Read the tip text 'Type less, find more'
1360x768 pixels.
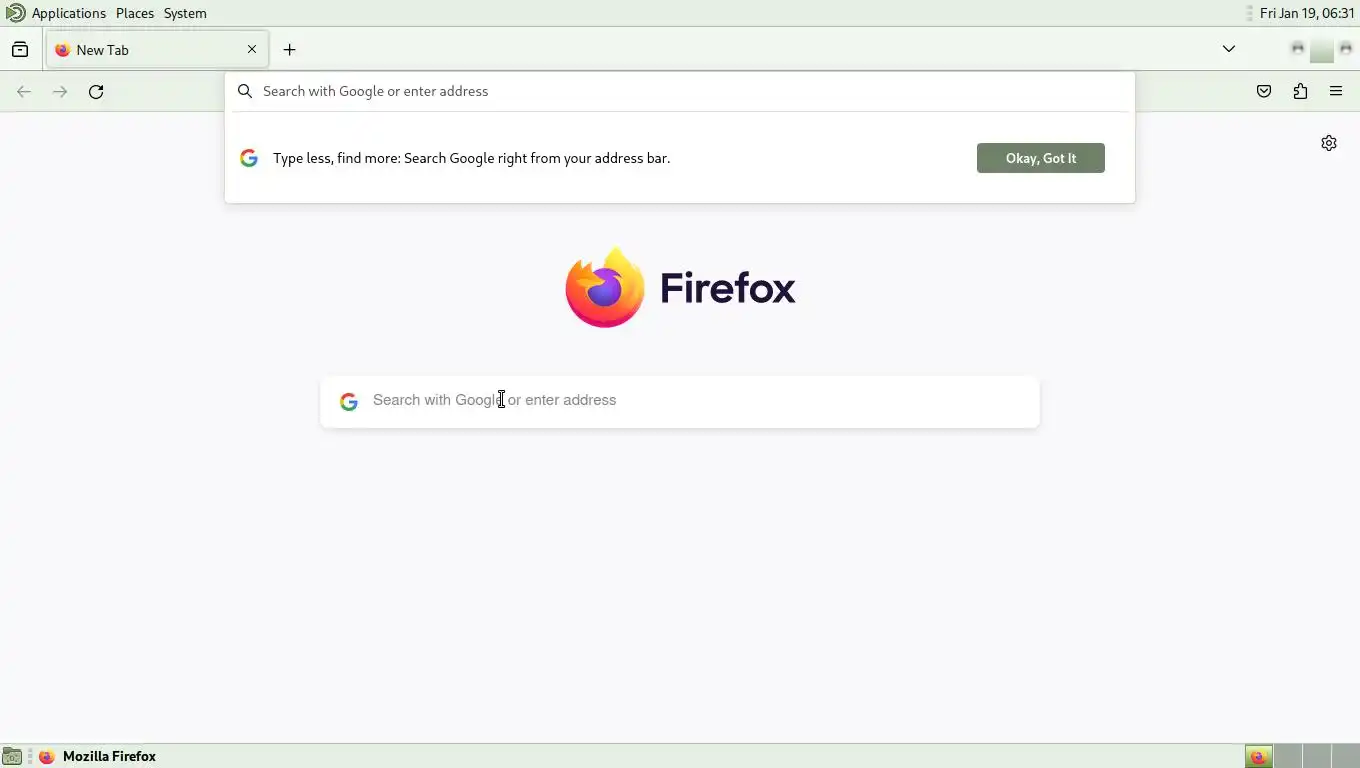point(471,158)
